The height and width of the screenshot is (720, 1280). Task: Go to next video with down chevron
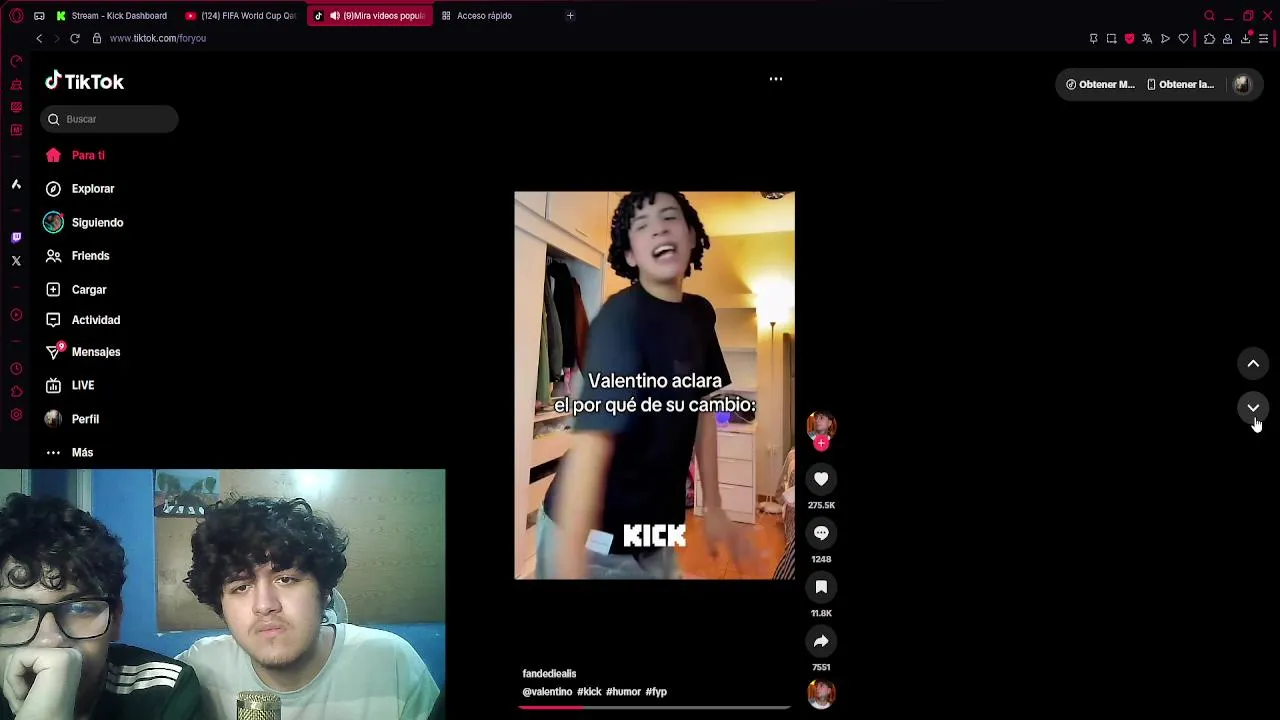tap(1253, 408)
